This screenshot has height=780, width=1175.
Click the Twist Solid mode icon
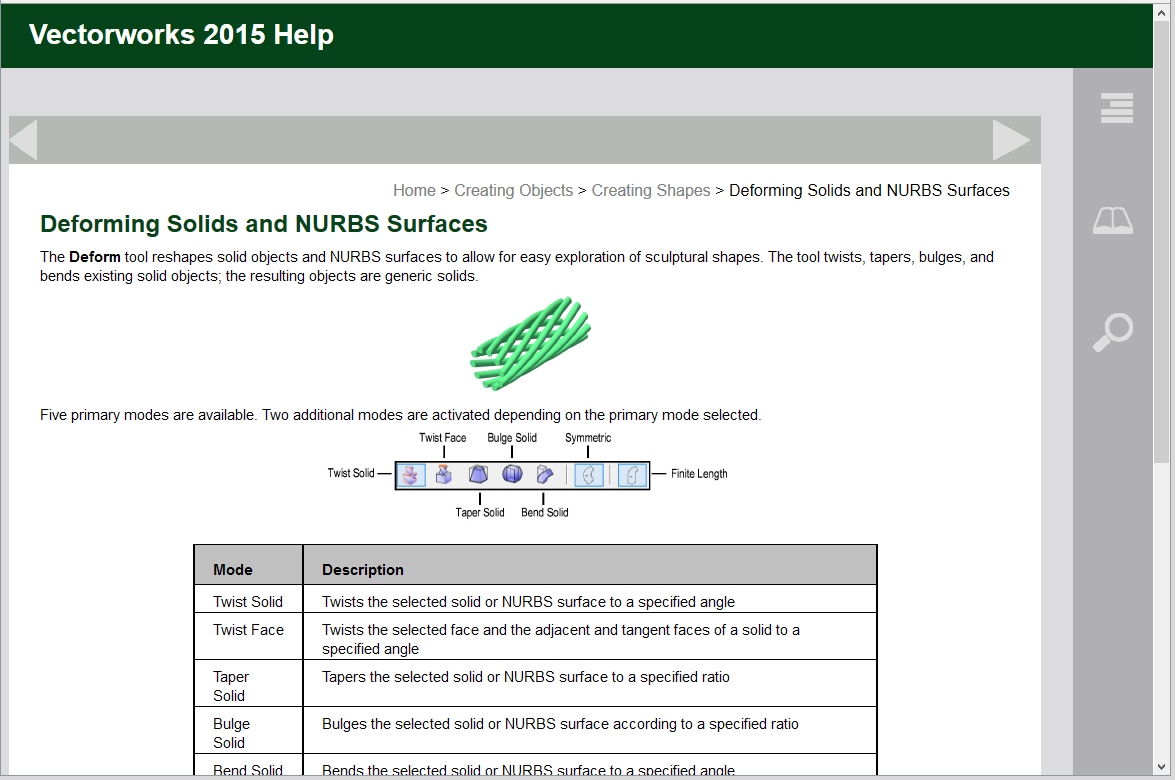click(411, 475)
